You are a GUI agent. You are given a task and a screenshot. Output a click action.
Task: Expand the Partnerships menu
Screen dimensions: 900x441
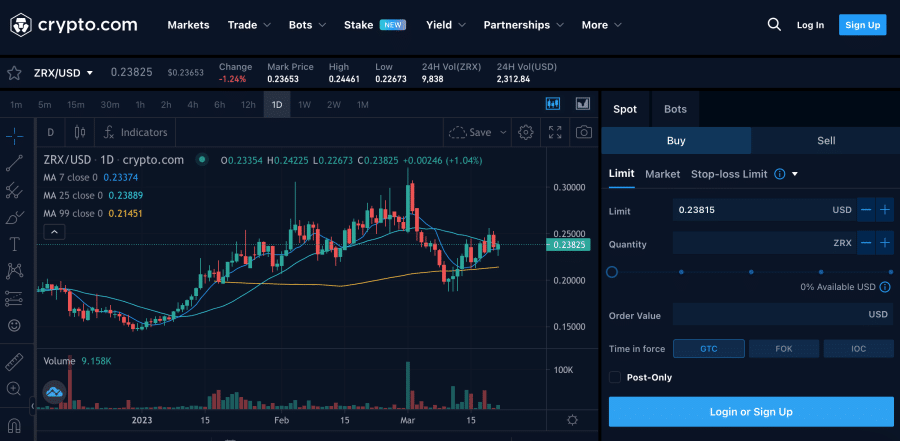coord(523,25)
